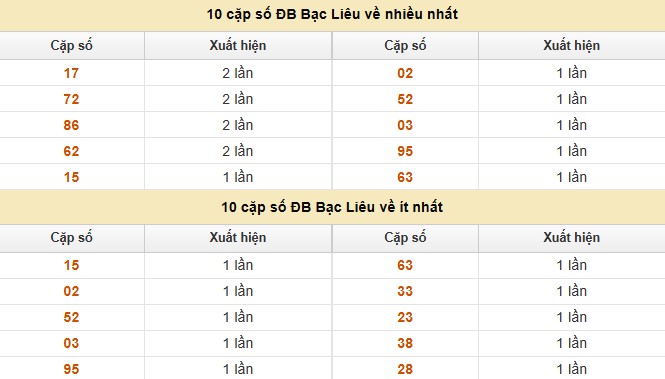Click the '2 lần' cell beside 86
The width and height of the screenshot is (665, 379).
point(238,125)
